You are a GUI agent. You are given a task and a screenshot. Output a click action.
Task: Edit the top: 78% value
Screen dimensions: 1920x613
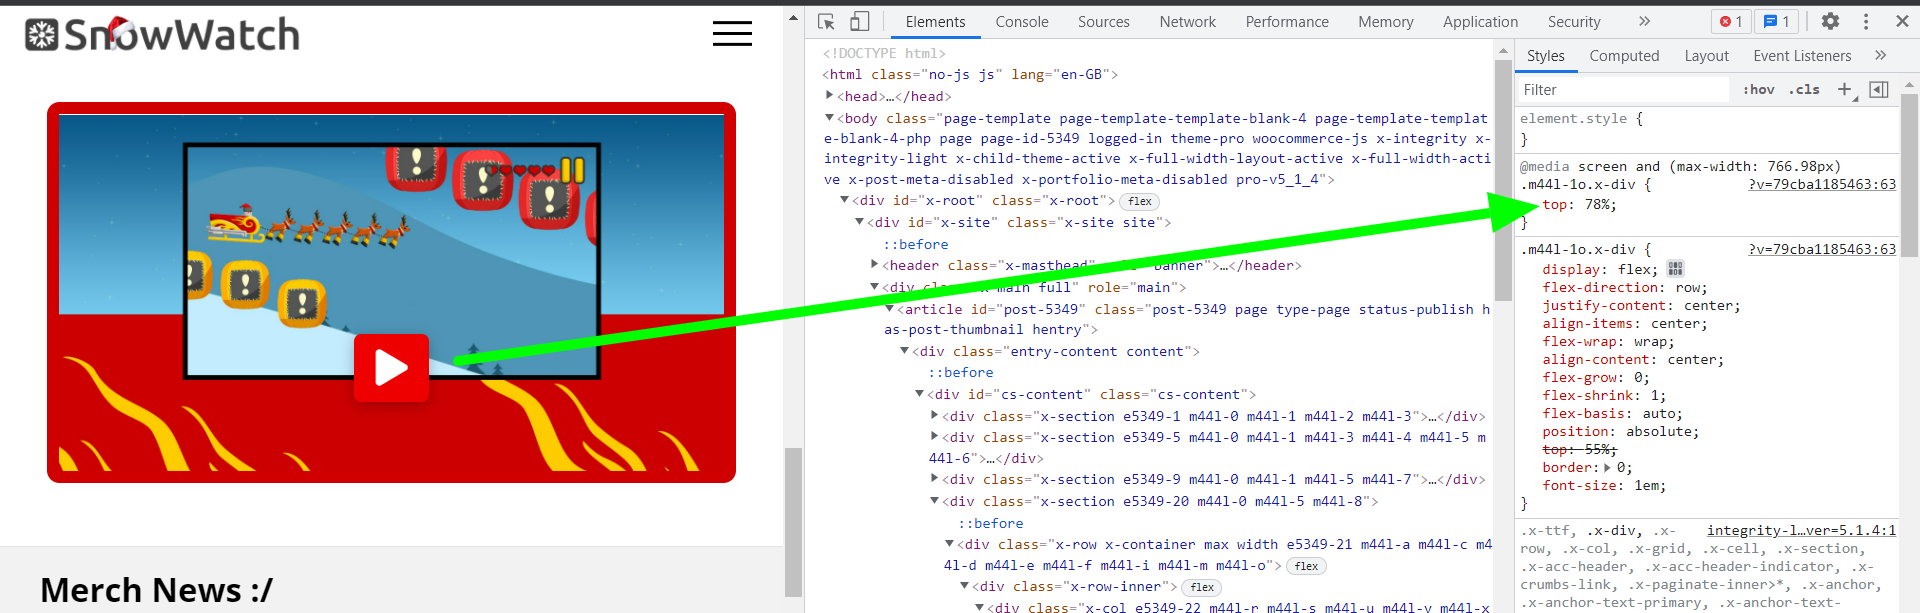(1598, 205)
